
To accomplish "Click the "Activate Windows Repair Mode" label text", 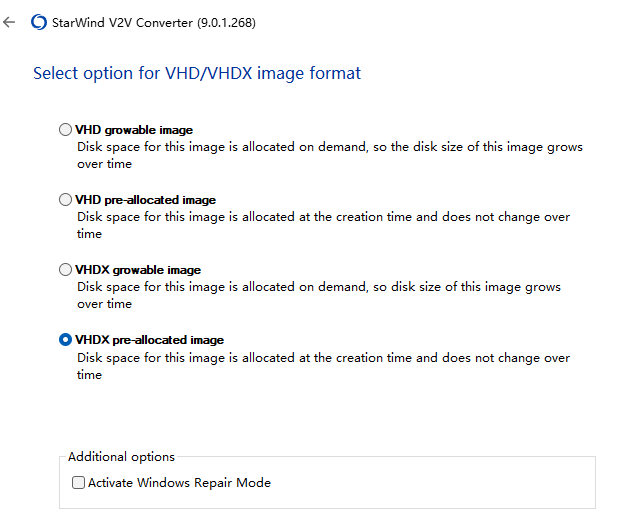I will (179, 483).
